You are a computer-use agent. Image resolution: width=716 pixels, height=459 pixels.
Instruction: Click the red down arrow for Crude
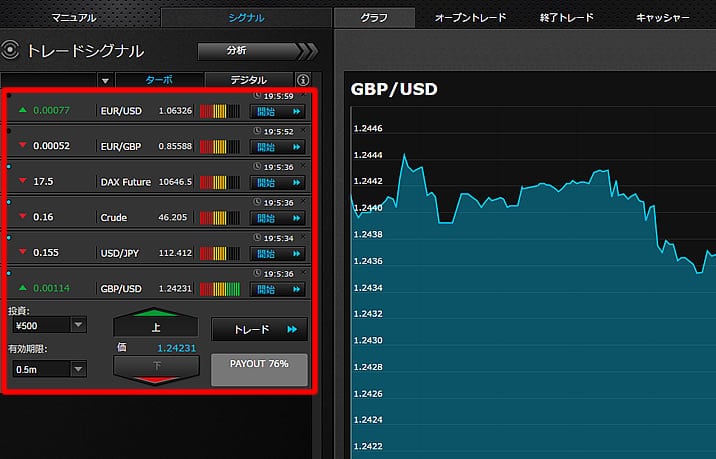pyautogui.click(x=22, y=216)
